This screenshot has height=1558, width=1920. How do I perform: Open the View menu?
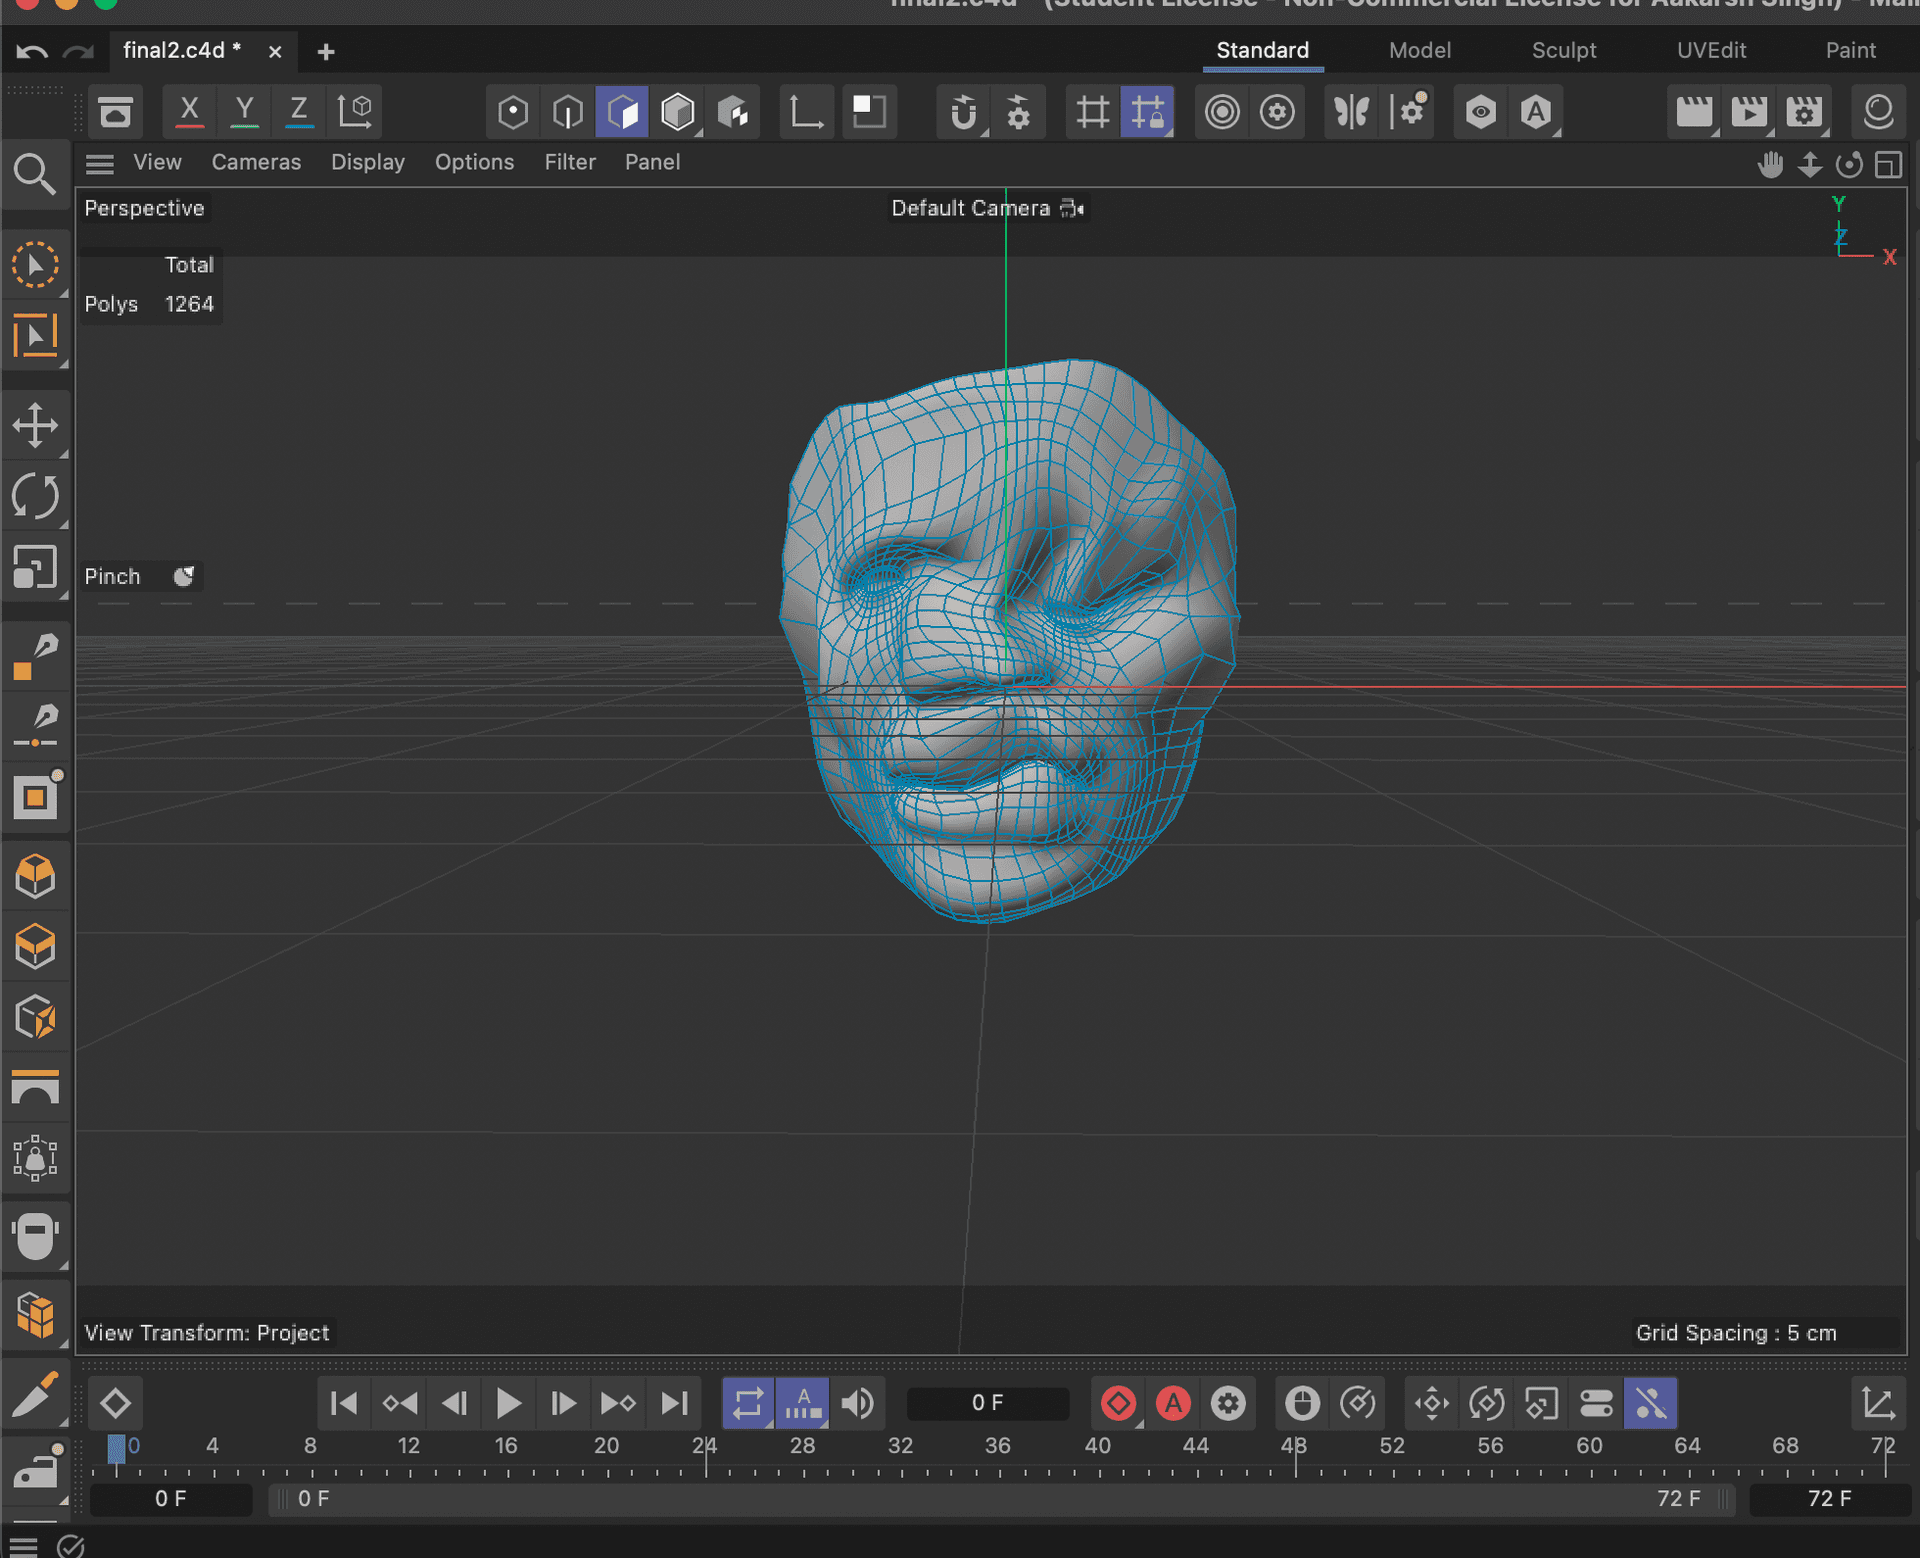click(158, 162)
